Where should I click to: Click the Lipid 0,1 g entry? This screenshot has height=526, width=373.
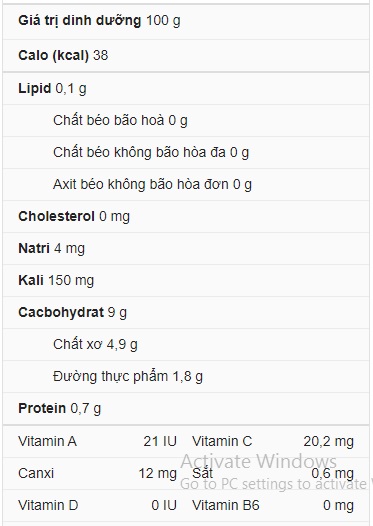(x=186, y=89)
